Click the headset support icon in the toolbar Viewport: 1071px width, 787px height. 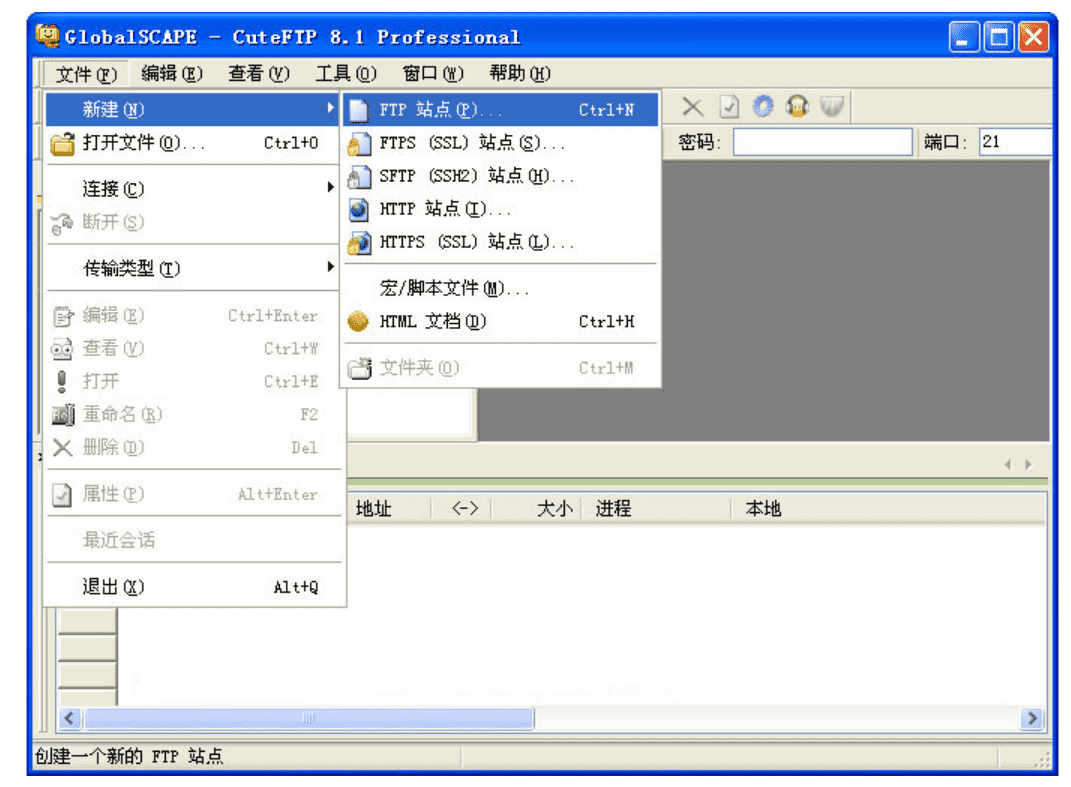tap(797, 107)
